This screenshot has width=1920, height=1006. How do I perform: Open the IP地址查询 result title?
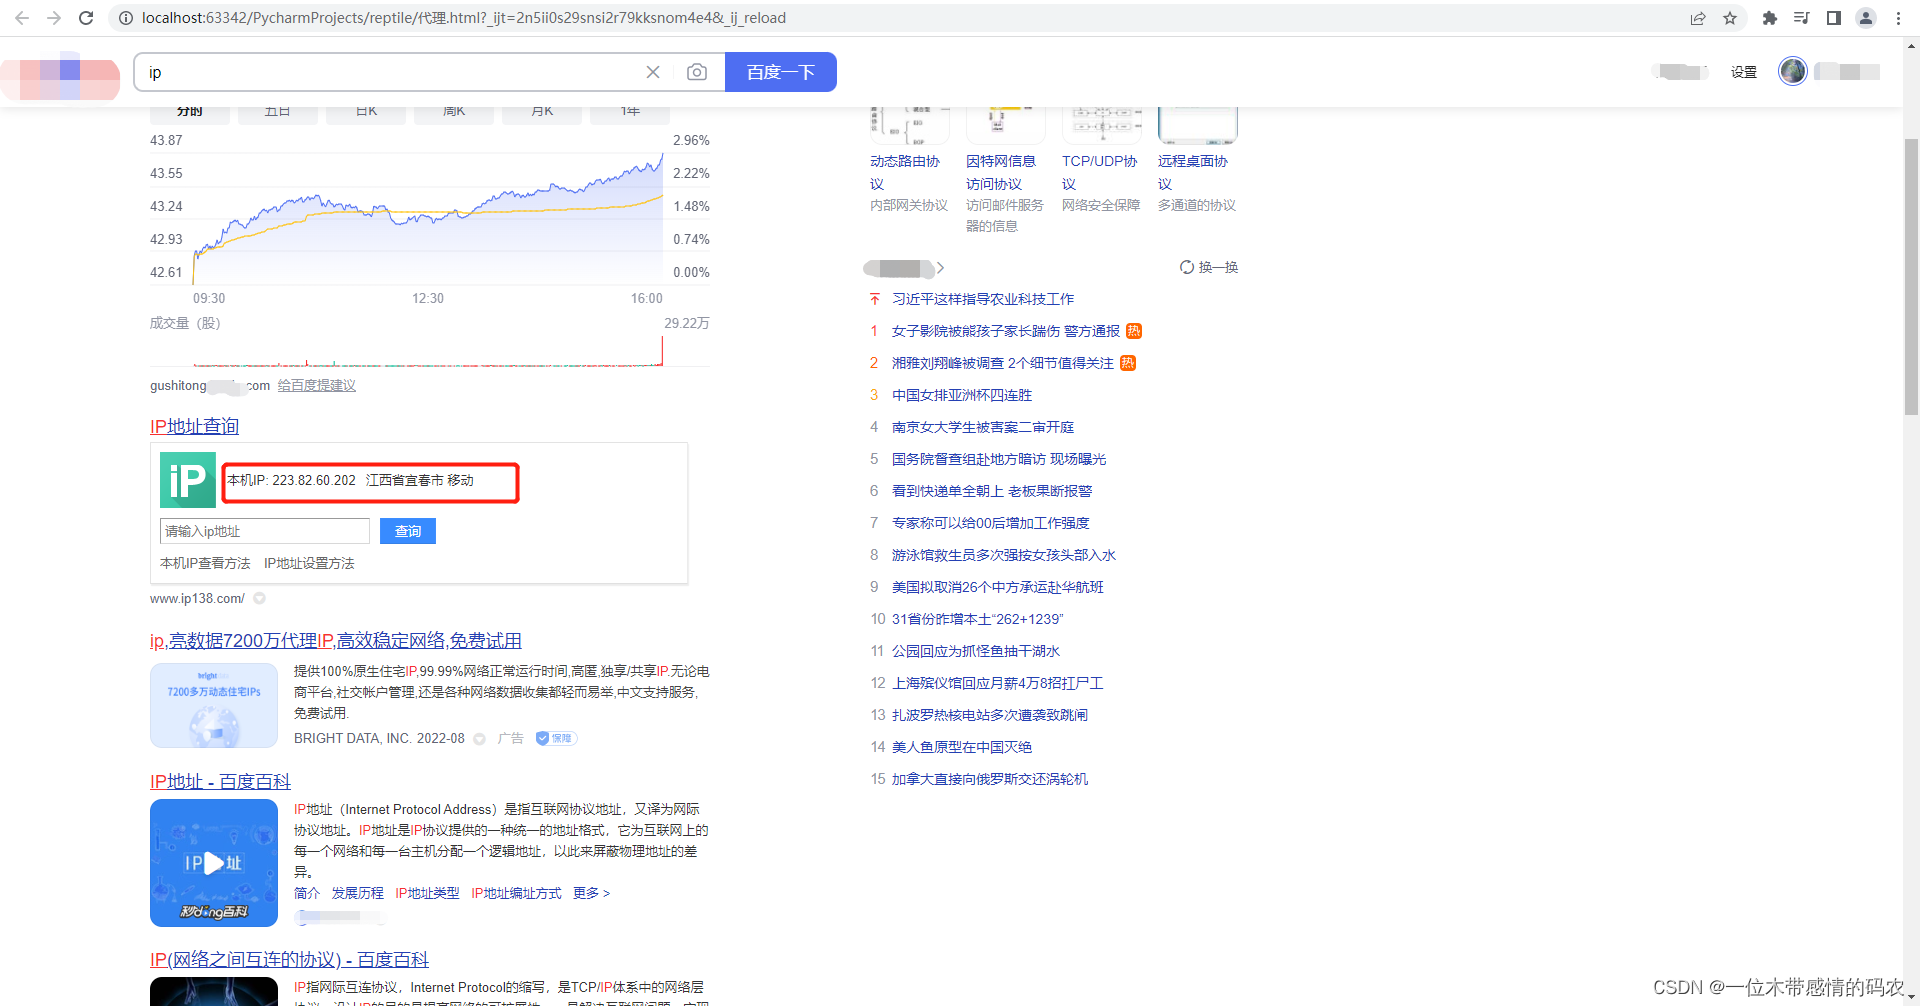click(x=195, y=427)
